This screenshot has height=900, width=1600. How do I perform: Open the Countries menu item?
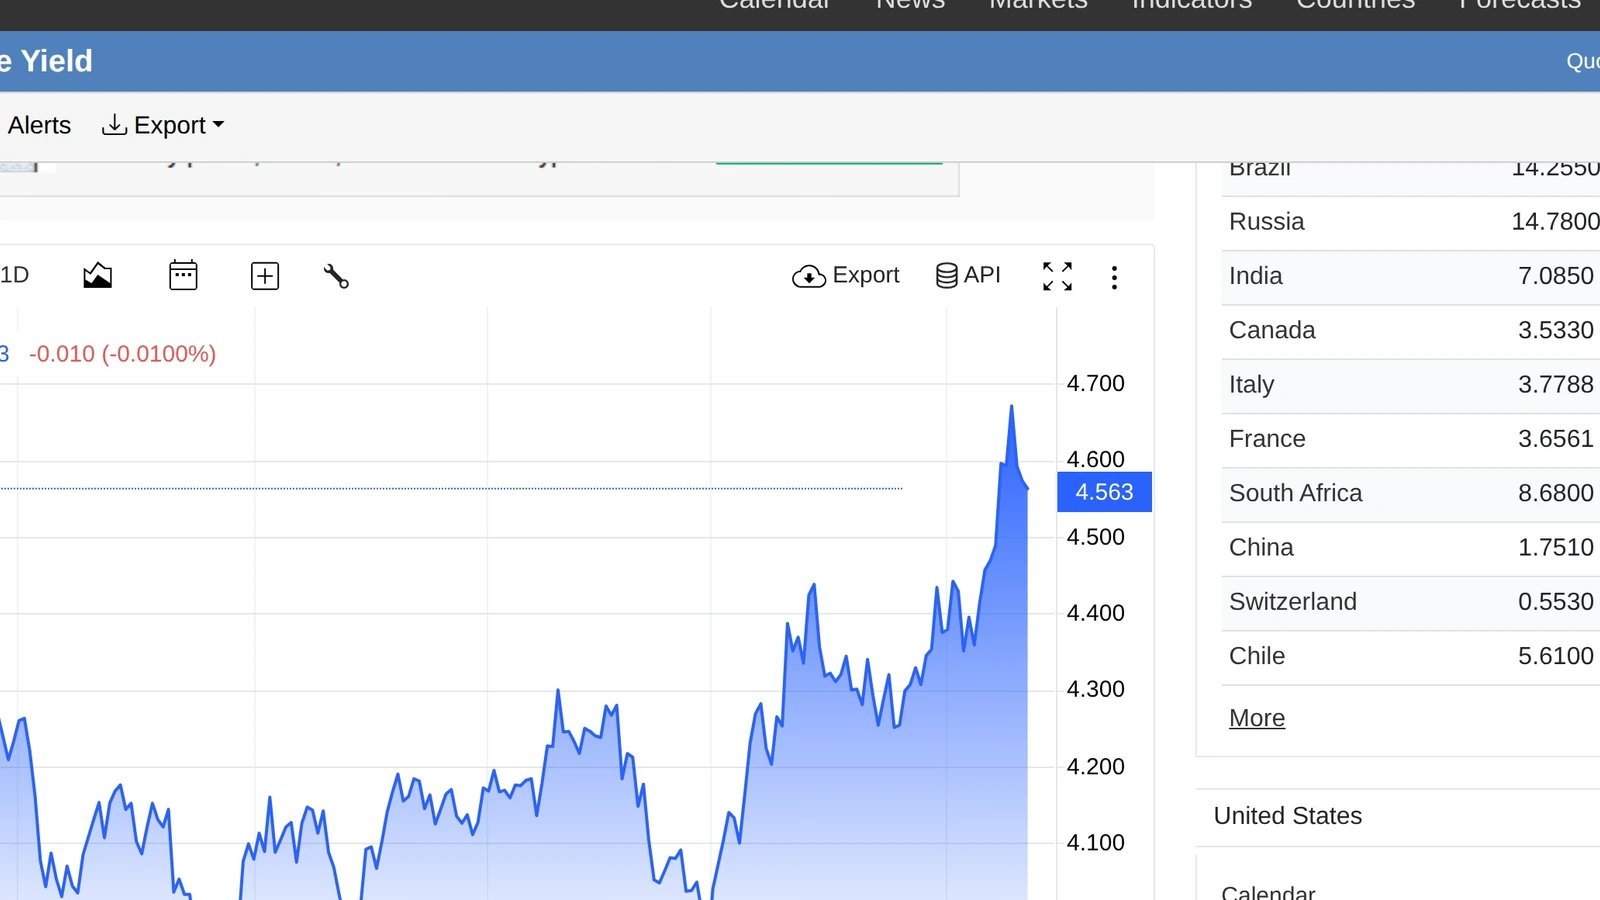pyautogui.click(x=1356, y=5)
